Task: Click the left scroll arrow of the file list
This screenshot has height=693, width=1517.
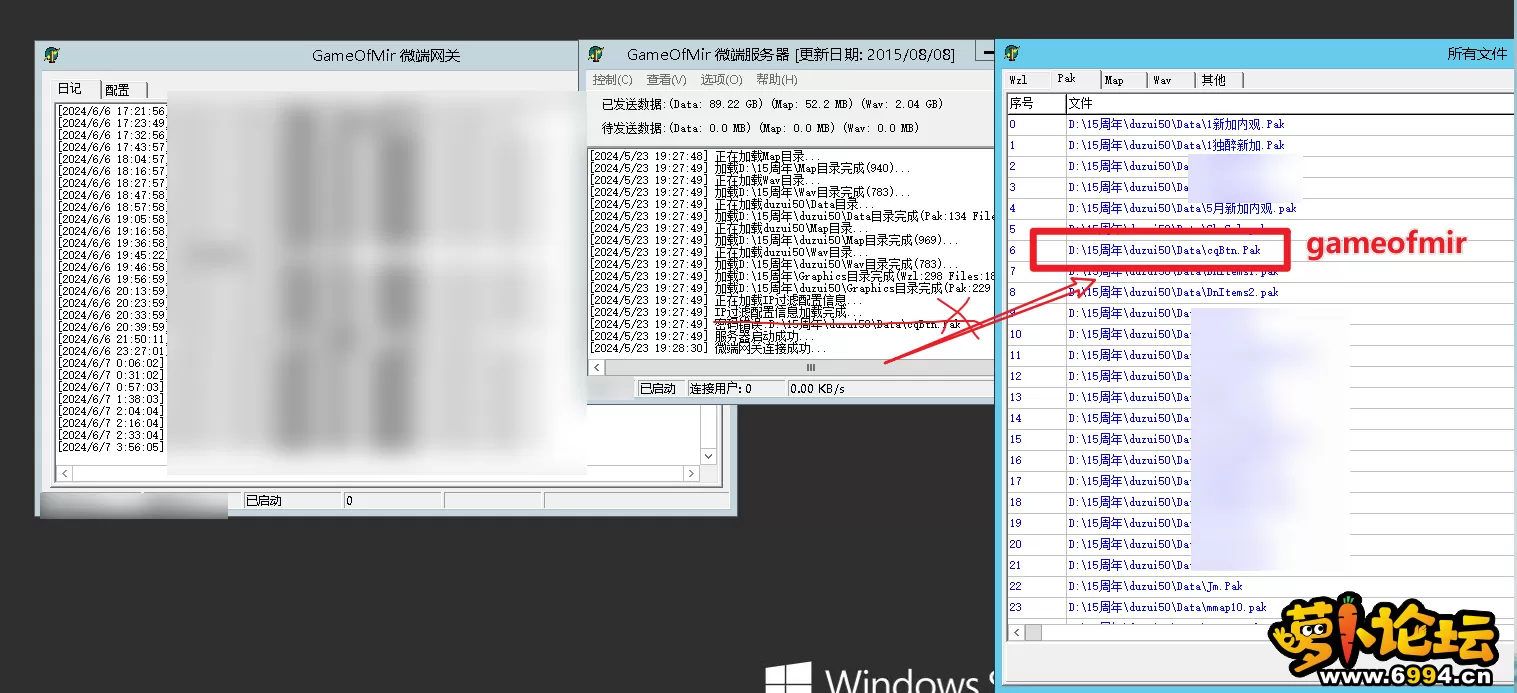Action: tap(1016, 632)
